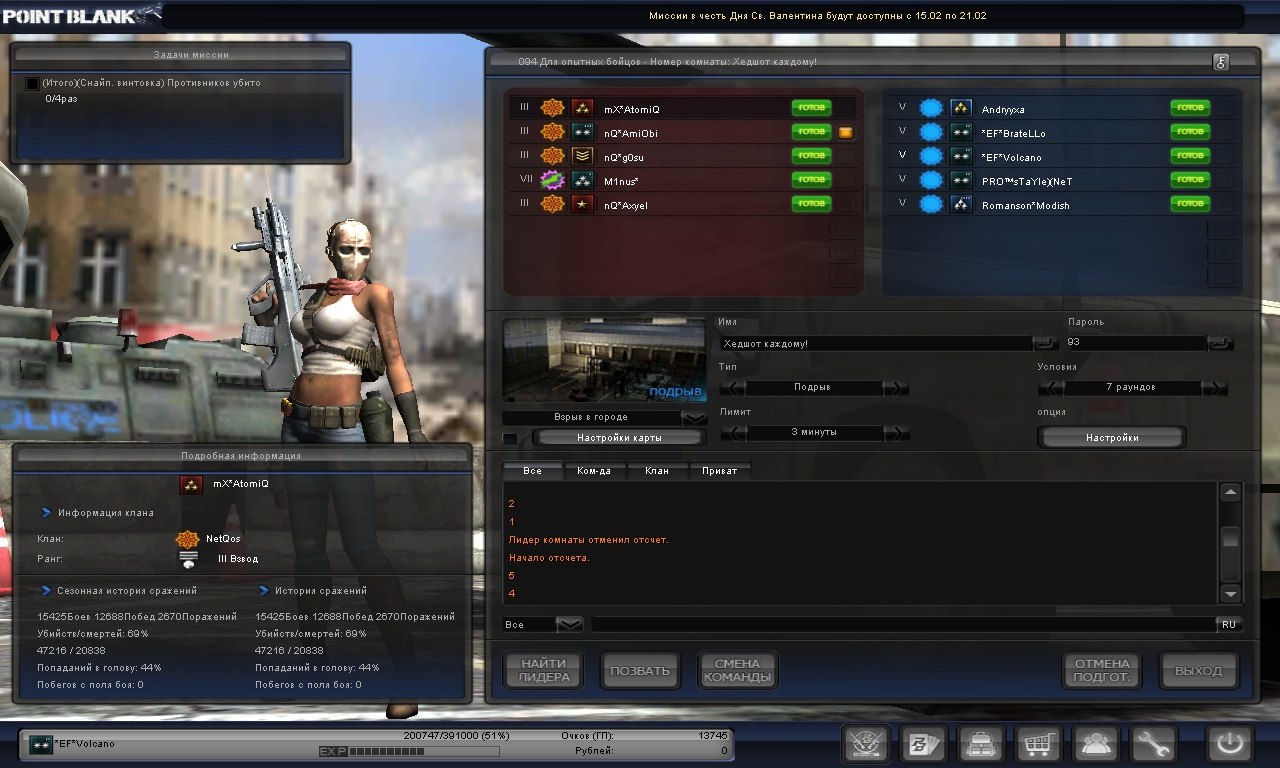Switch to the Клан chat tab
The image size is (1280, 768).
657,471
